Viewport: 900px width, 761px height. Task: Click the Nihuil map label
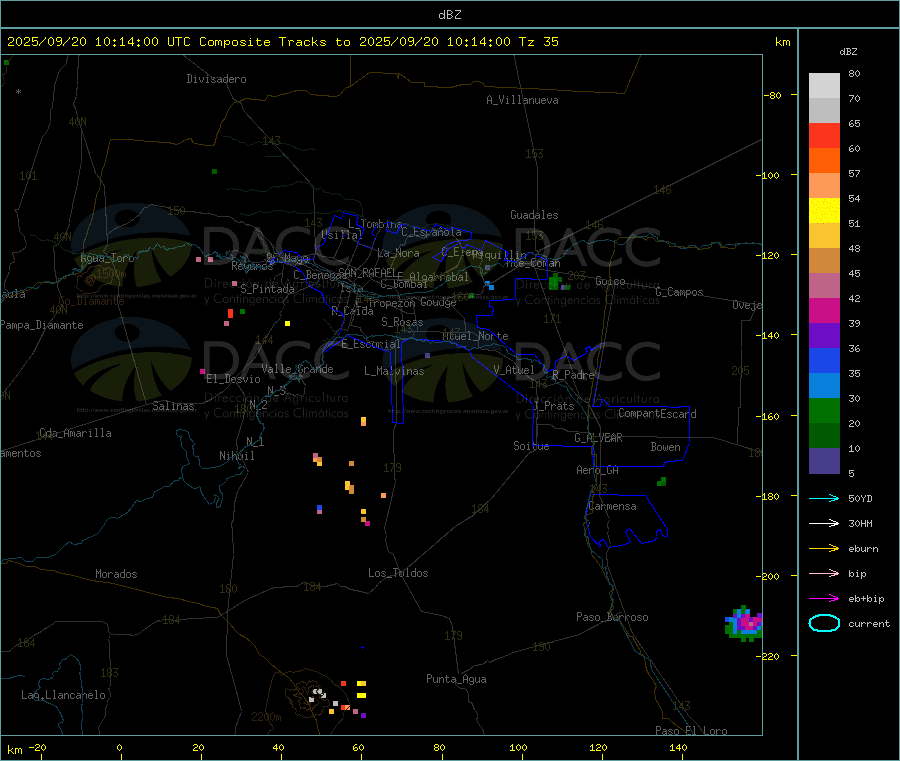click(x=236, y=456)
